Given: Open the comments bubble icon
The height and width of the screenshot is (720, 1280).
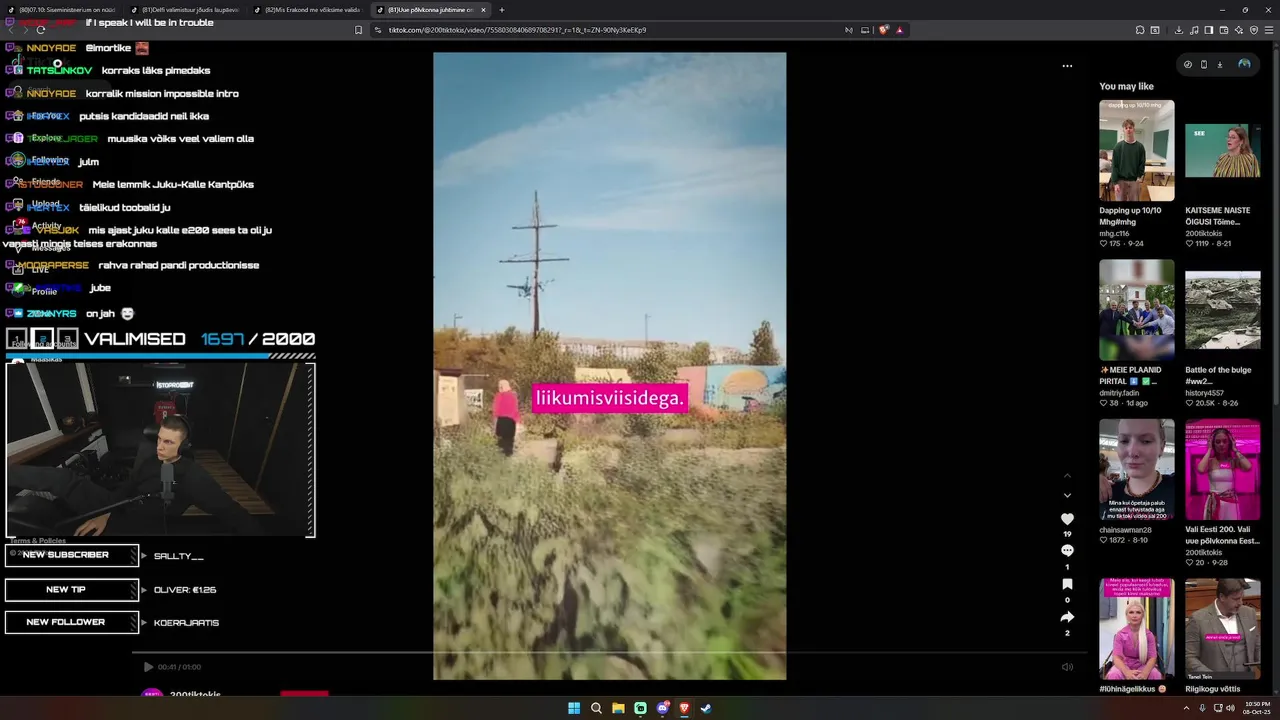Looking at the screenshot, I should click(x=1067, y=551).
